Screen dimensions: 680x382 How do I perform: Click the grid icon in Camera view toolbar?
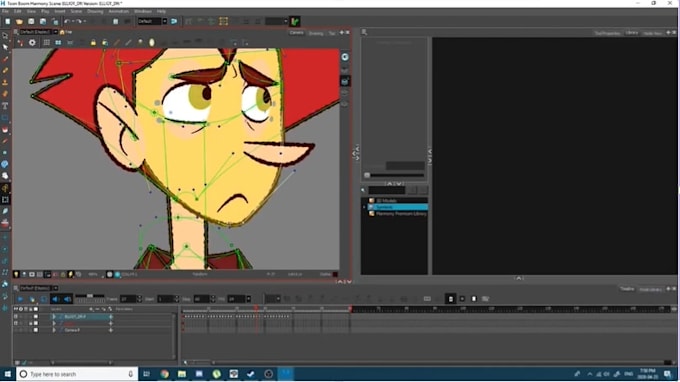(x=46, y=42)
